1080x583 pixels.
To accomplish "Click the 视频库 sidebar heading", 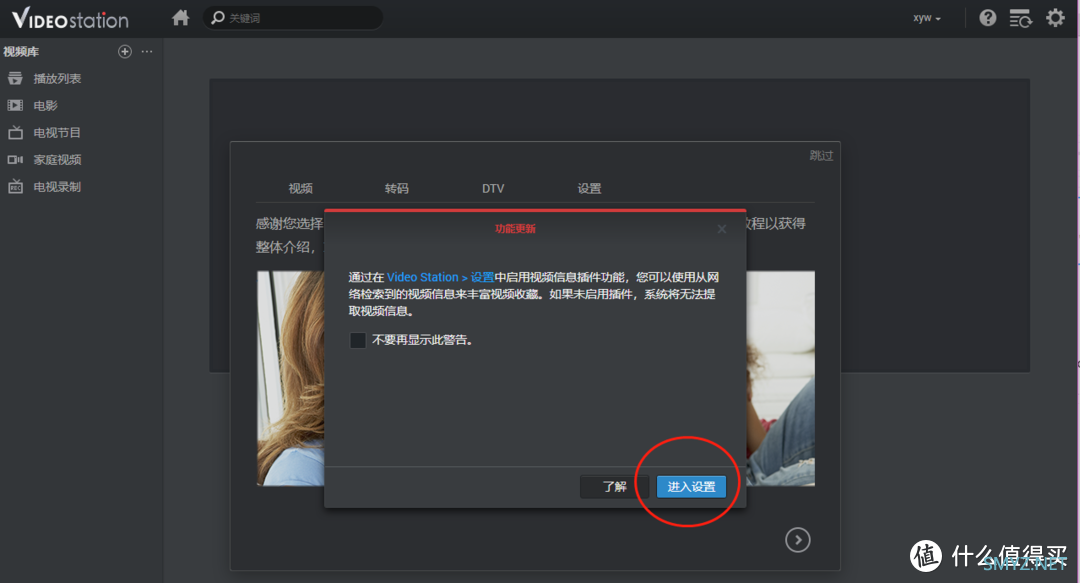I will click(21, 52).
